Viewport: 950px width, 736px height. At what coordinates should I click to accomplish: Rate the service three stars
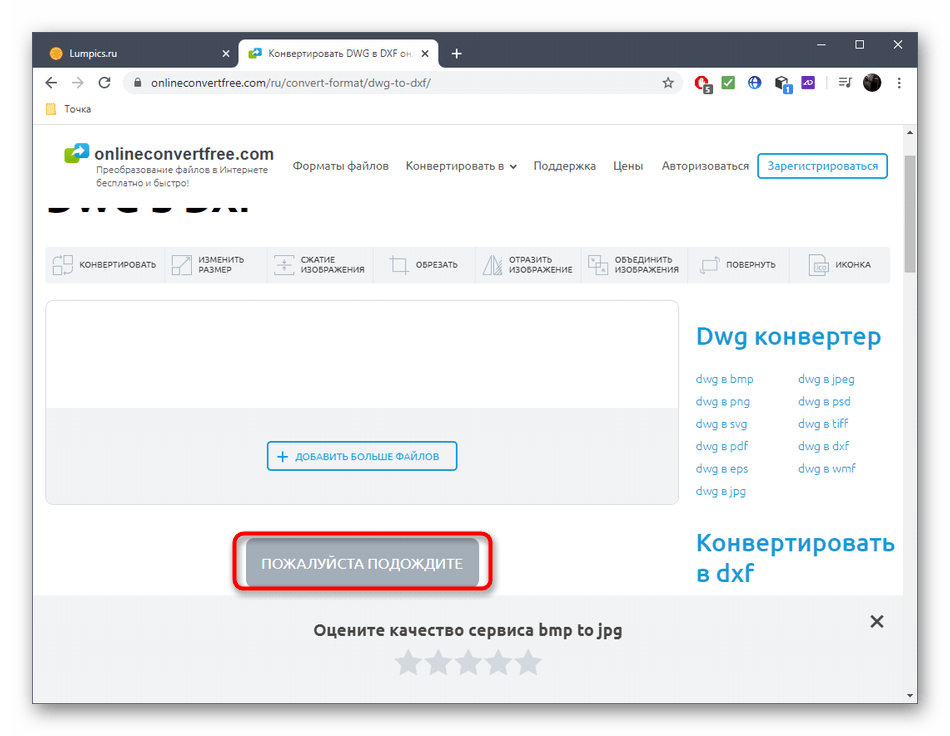468,662
